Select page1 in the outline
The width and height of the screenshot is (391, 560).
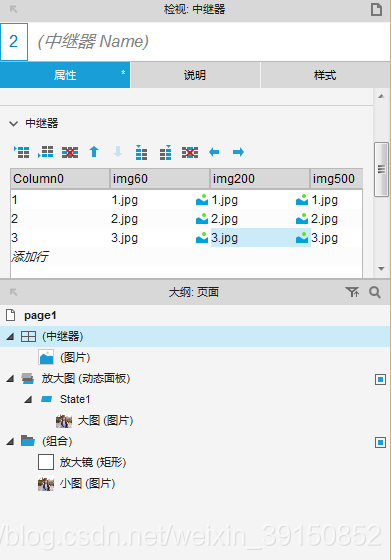tap(40, 315)
